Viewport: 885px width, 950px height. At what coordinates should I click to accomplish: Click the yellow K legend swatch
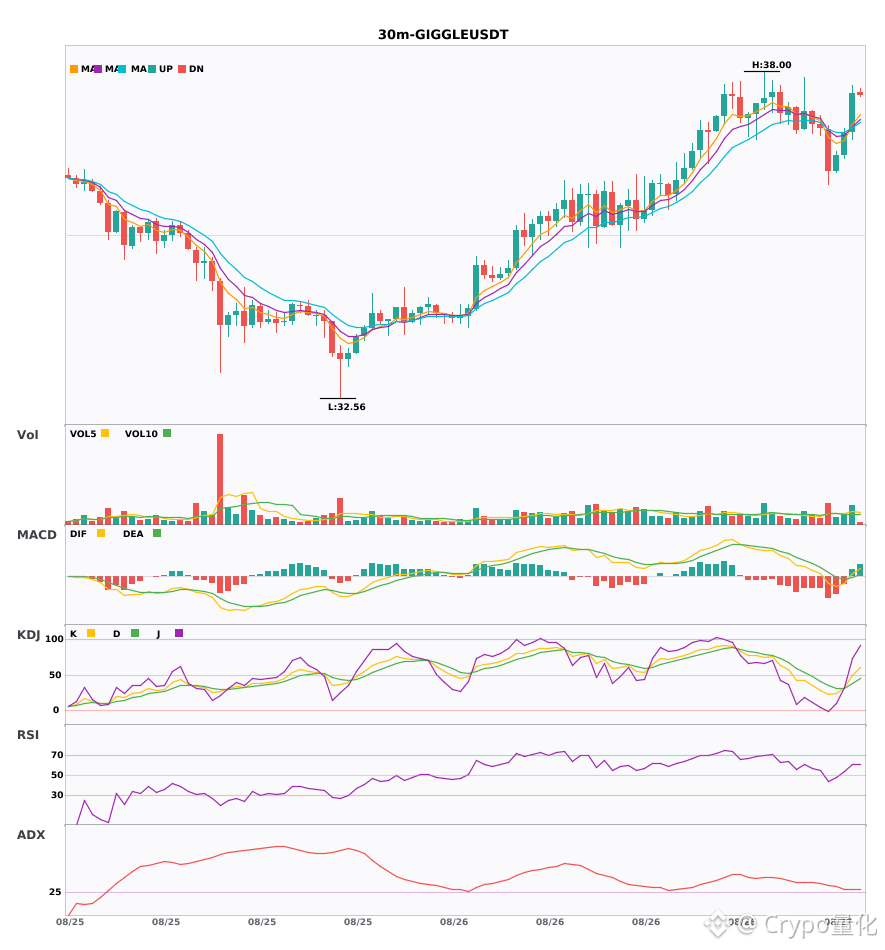91,633
